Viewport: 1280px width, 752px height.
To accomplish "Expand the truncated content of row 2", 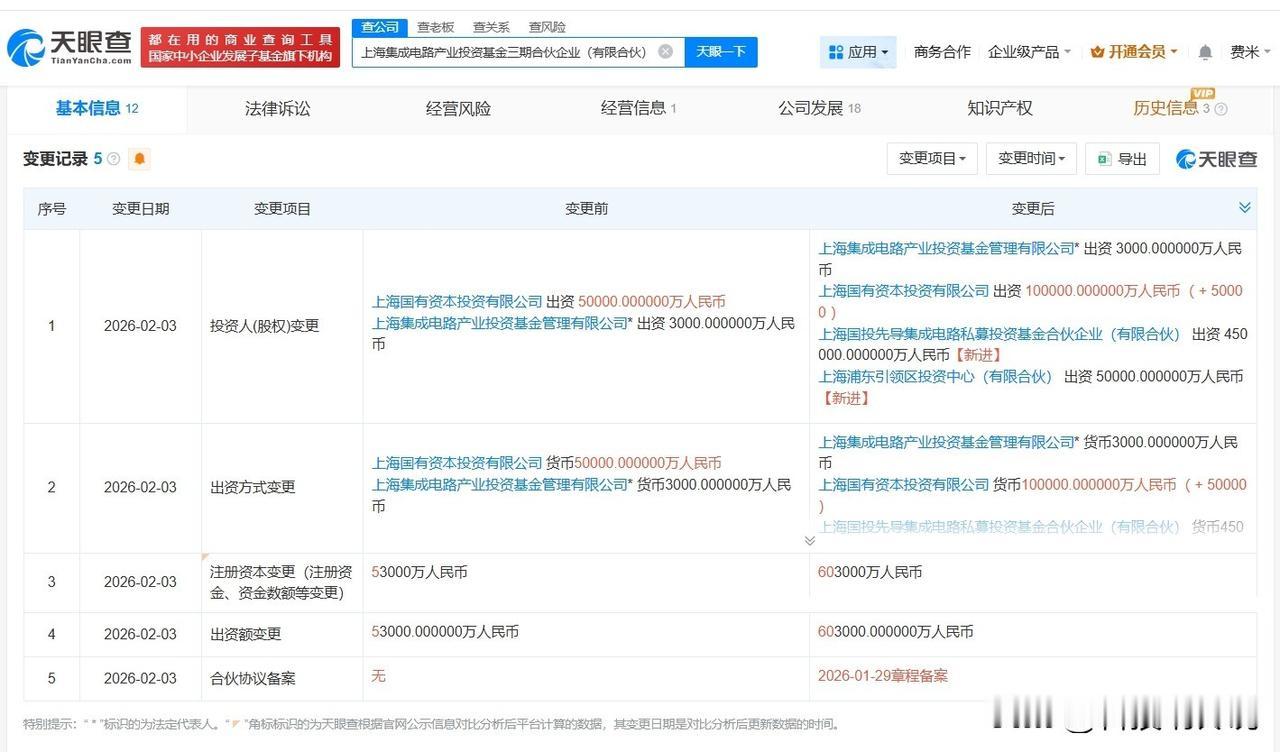I will point(810,540).
